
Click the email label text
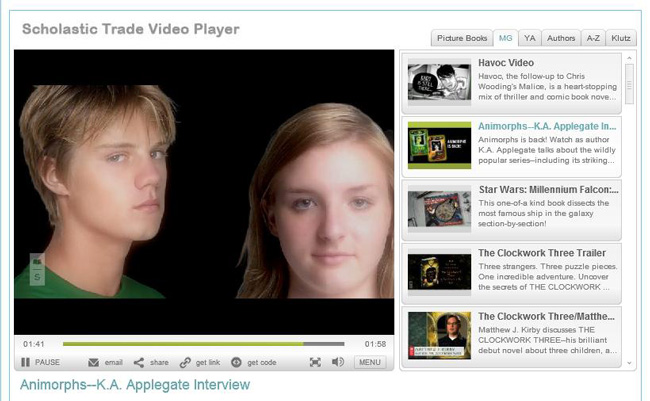[114, 362]
